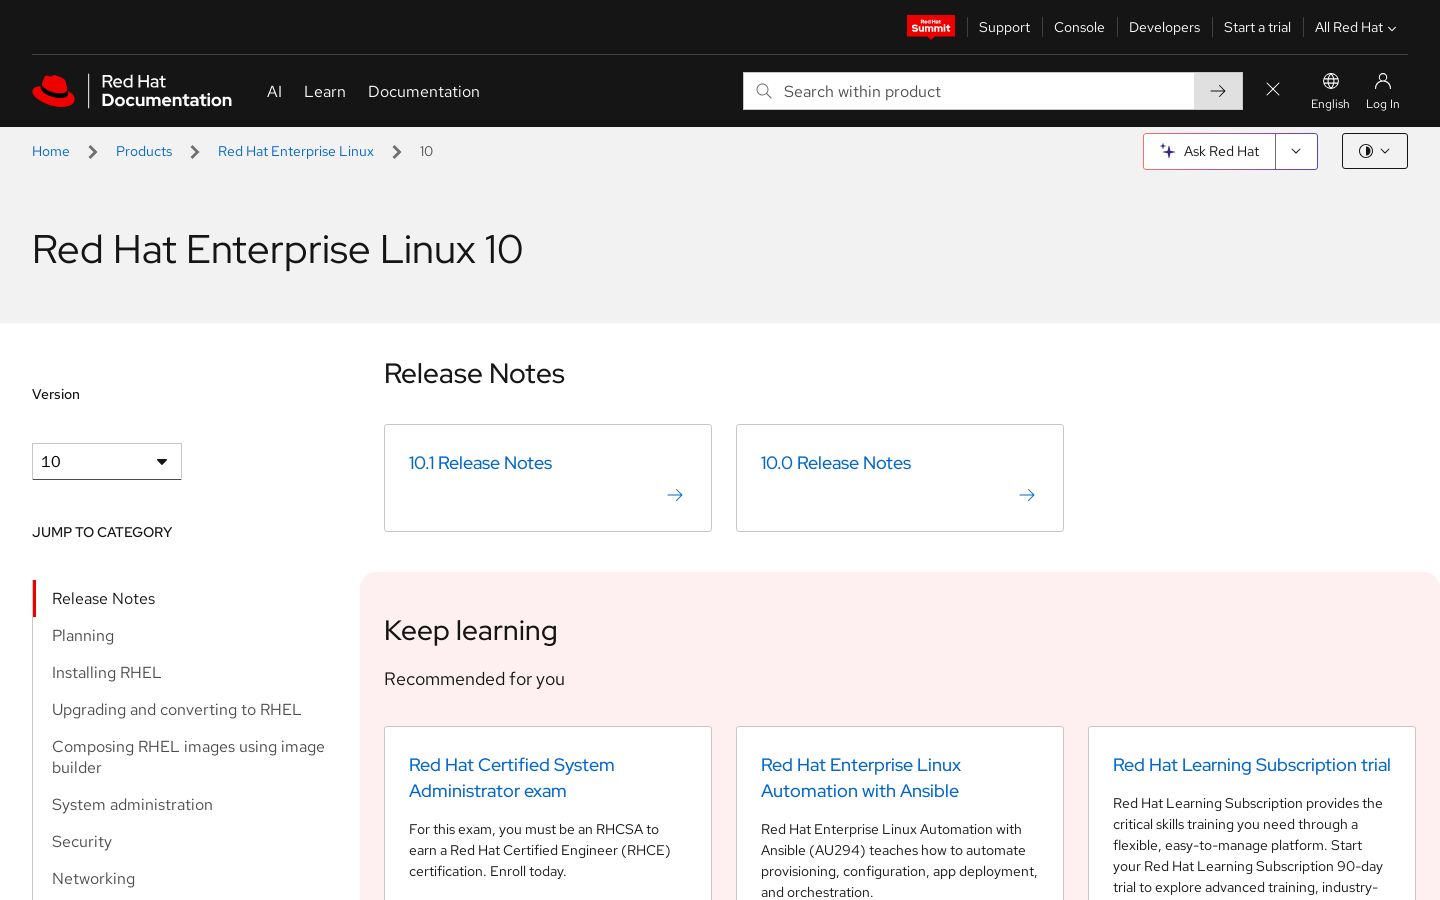
Task: Open the English language globe selector
Action: 1330,91
